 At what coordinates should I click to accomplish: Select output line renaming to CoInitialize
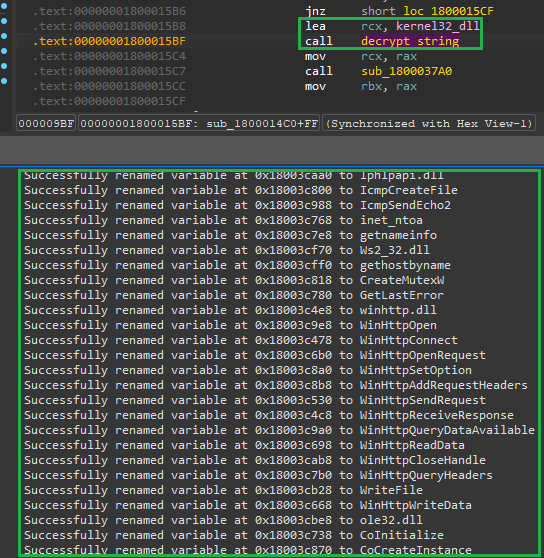234,535
